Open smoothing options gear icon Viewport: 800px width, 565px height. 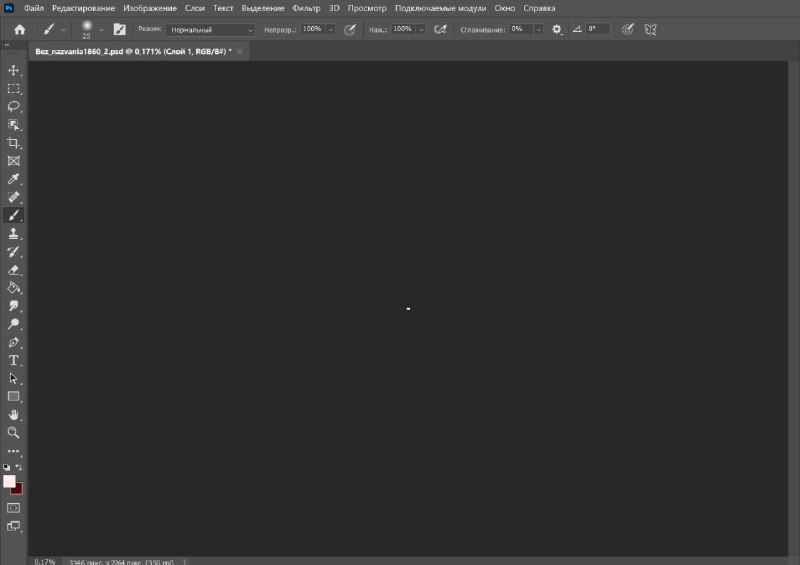coord(557,30)
